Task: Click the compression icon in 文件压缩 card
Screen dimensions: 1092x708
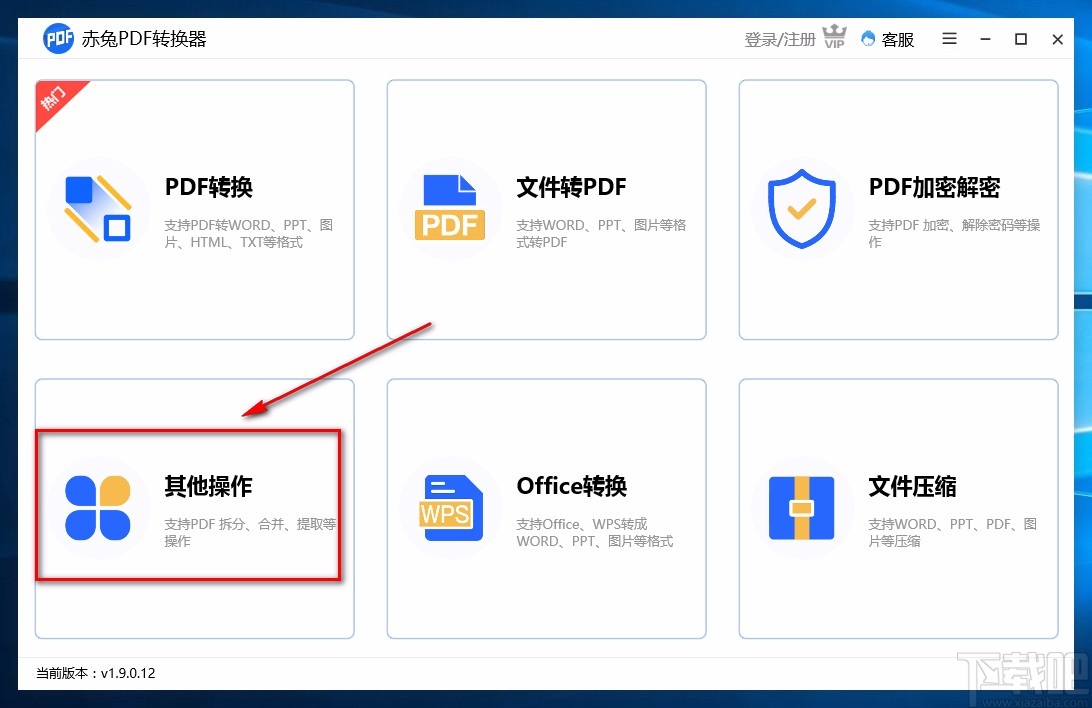Action: (802, 507)
